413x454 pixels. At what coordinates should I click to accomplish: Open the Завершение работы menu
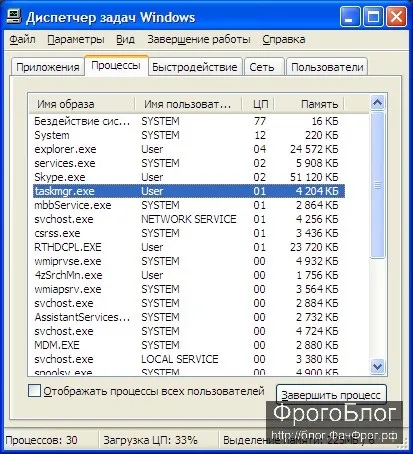(199, 39)
